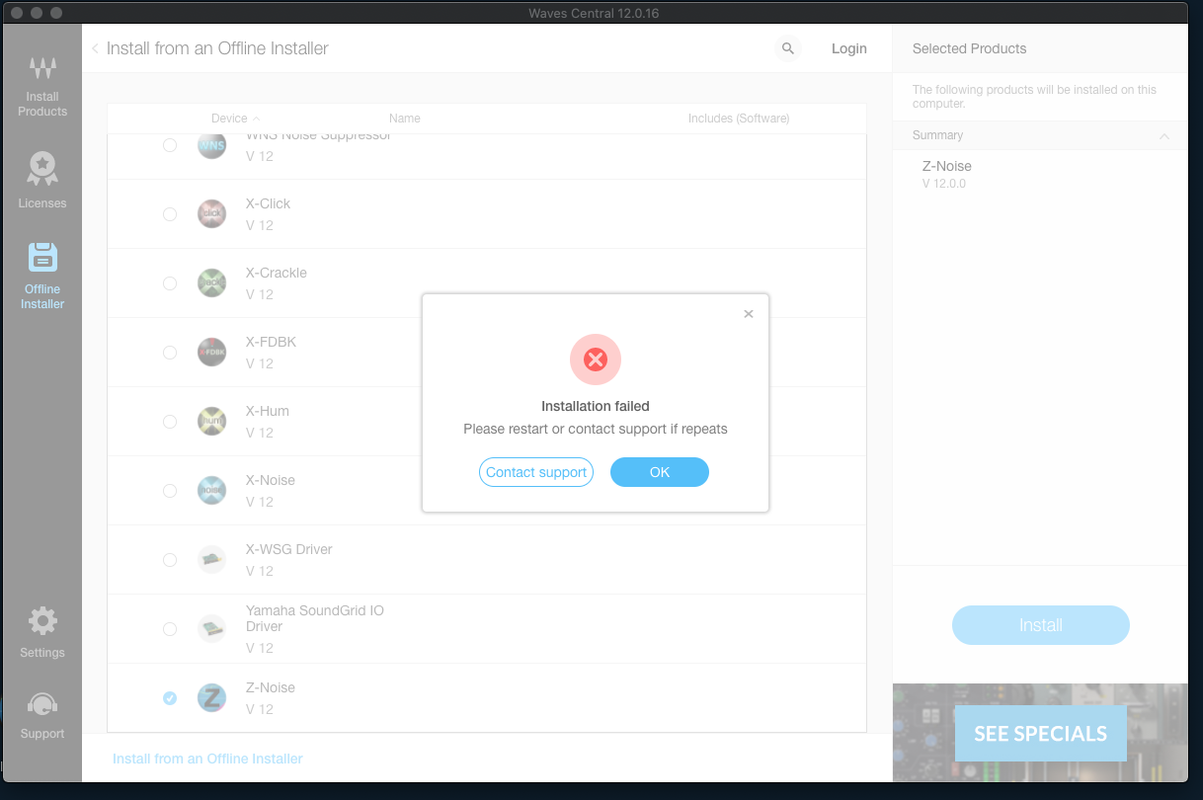Select the X-Noise radio button
The image size is (1203, 800).
tap(170, 490)
